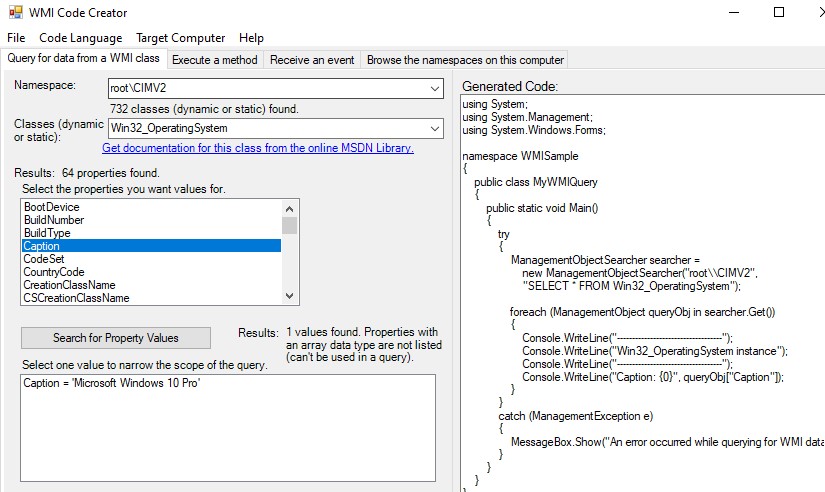Switch to Query for data from a WMI class tab
Image resolution: width=825 pixels, height=492 pixels.
[83, 58]
